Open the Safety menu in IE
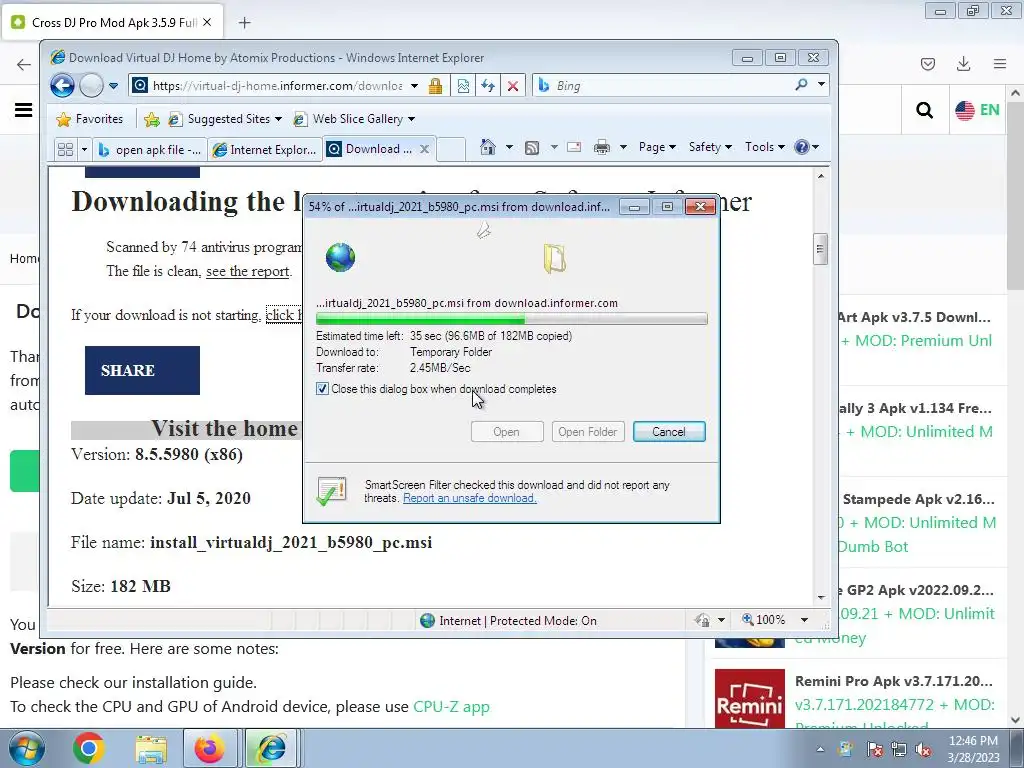The width and height of the screenshot is (1024, 768). click(x=711, y=147)
